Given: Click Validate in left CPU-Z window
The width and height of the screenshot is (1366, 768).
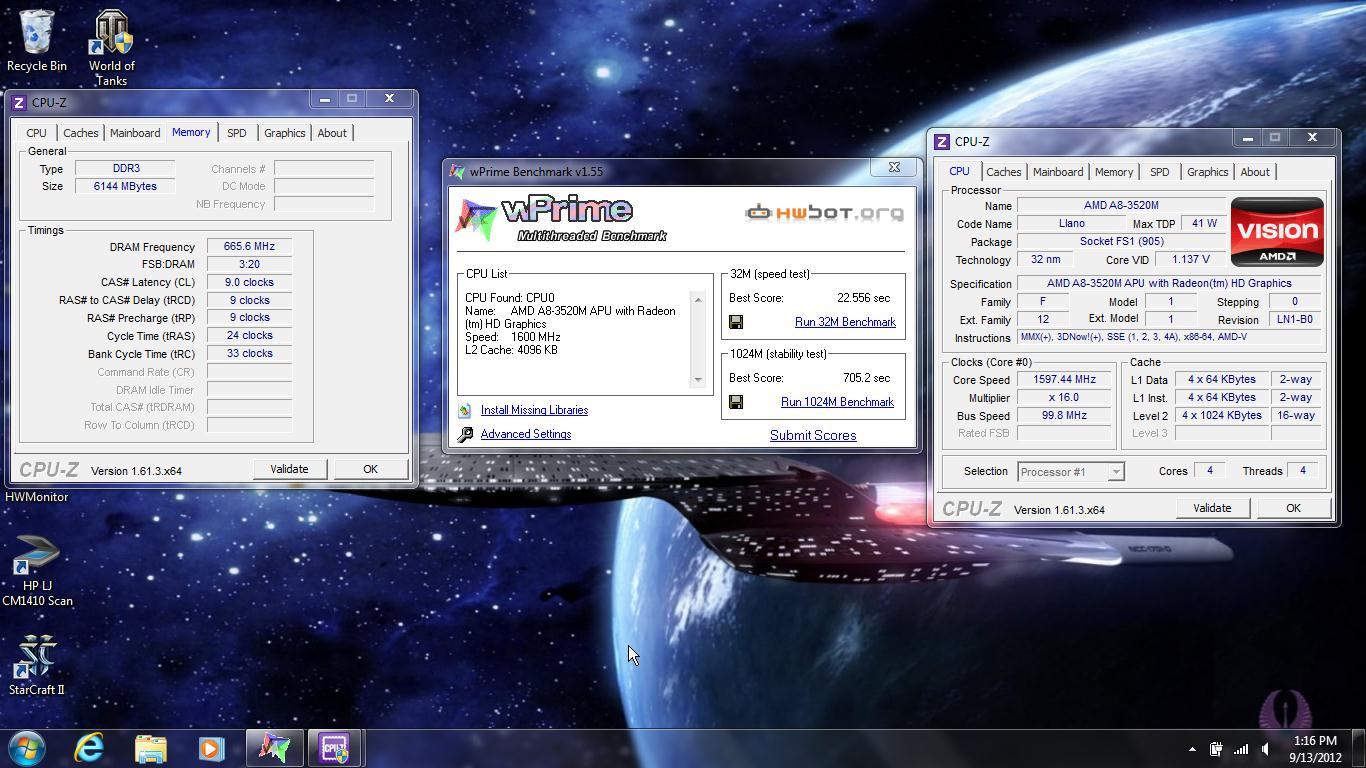Looking at the screenshot, I should 289,469.
